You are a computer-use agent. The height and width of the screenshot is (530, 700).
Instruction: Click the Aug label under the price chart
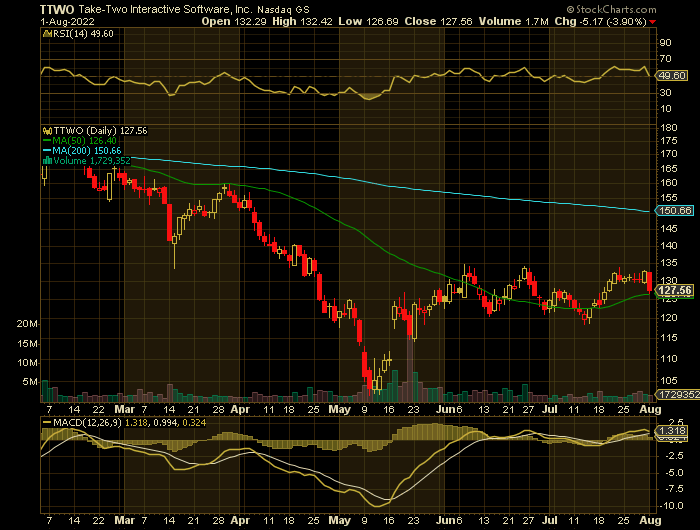(x=650, y=409)
